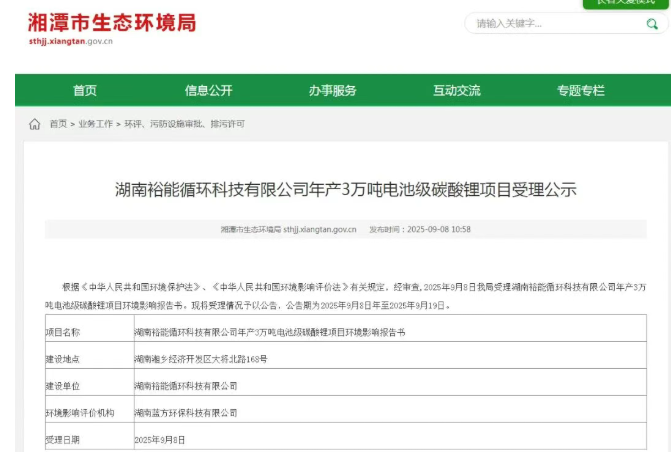
Task: Click the home icon in breadcrumb
Action: pos(35,124)
